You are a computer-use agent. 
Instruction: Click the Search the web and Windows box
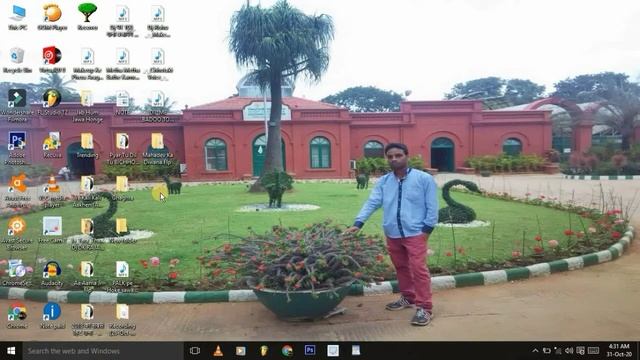click(x=103, y=351)
